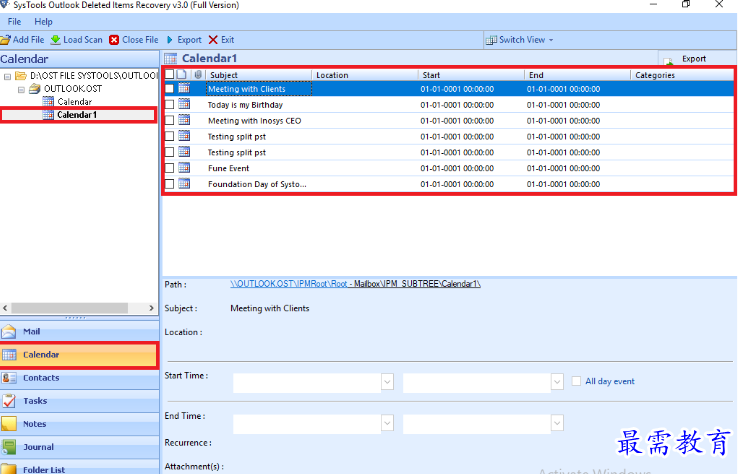Sort by the Start column header
Image resolution: width=739 pixels, height=474 pixels.
[x=471, y=75]
